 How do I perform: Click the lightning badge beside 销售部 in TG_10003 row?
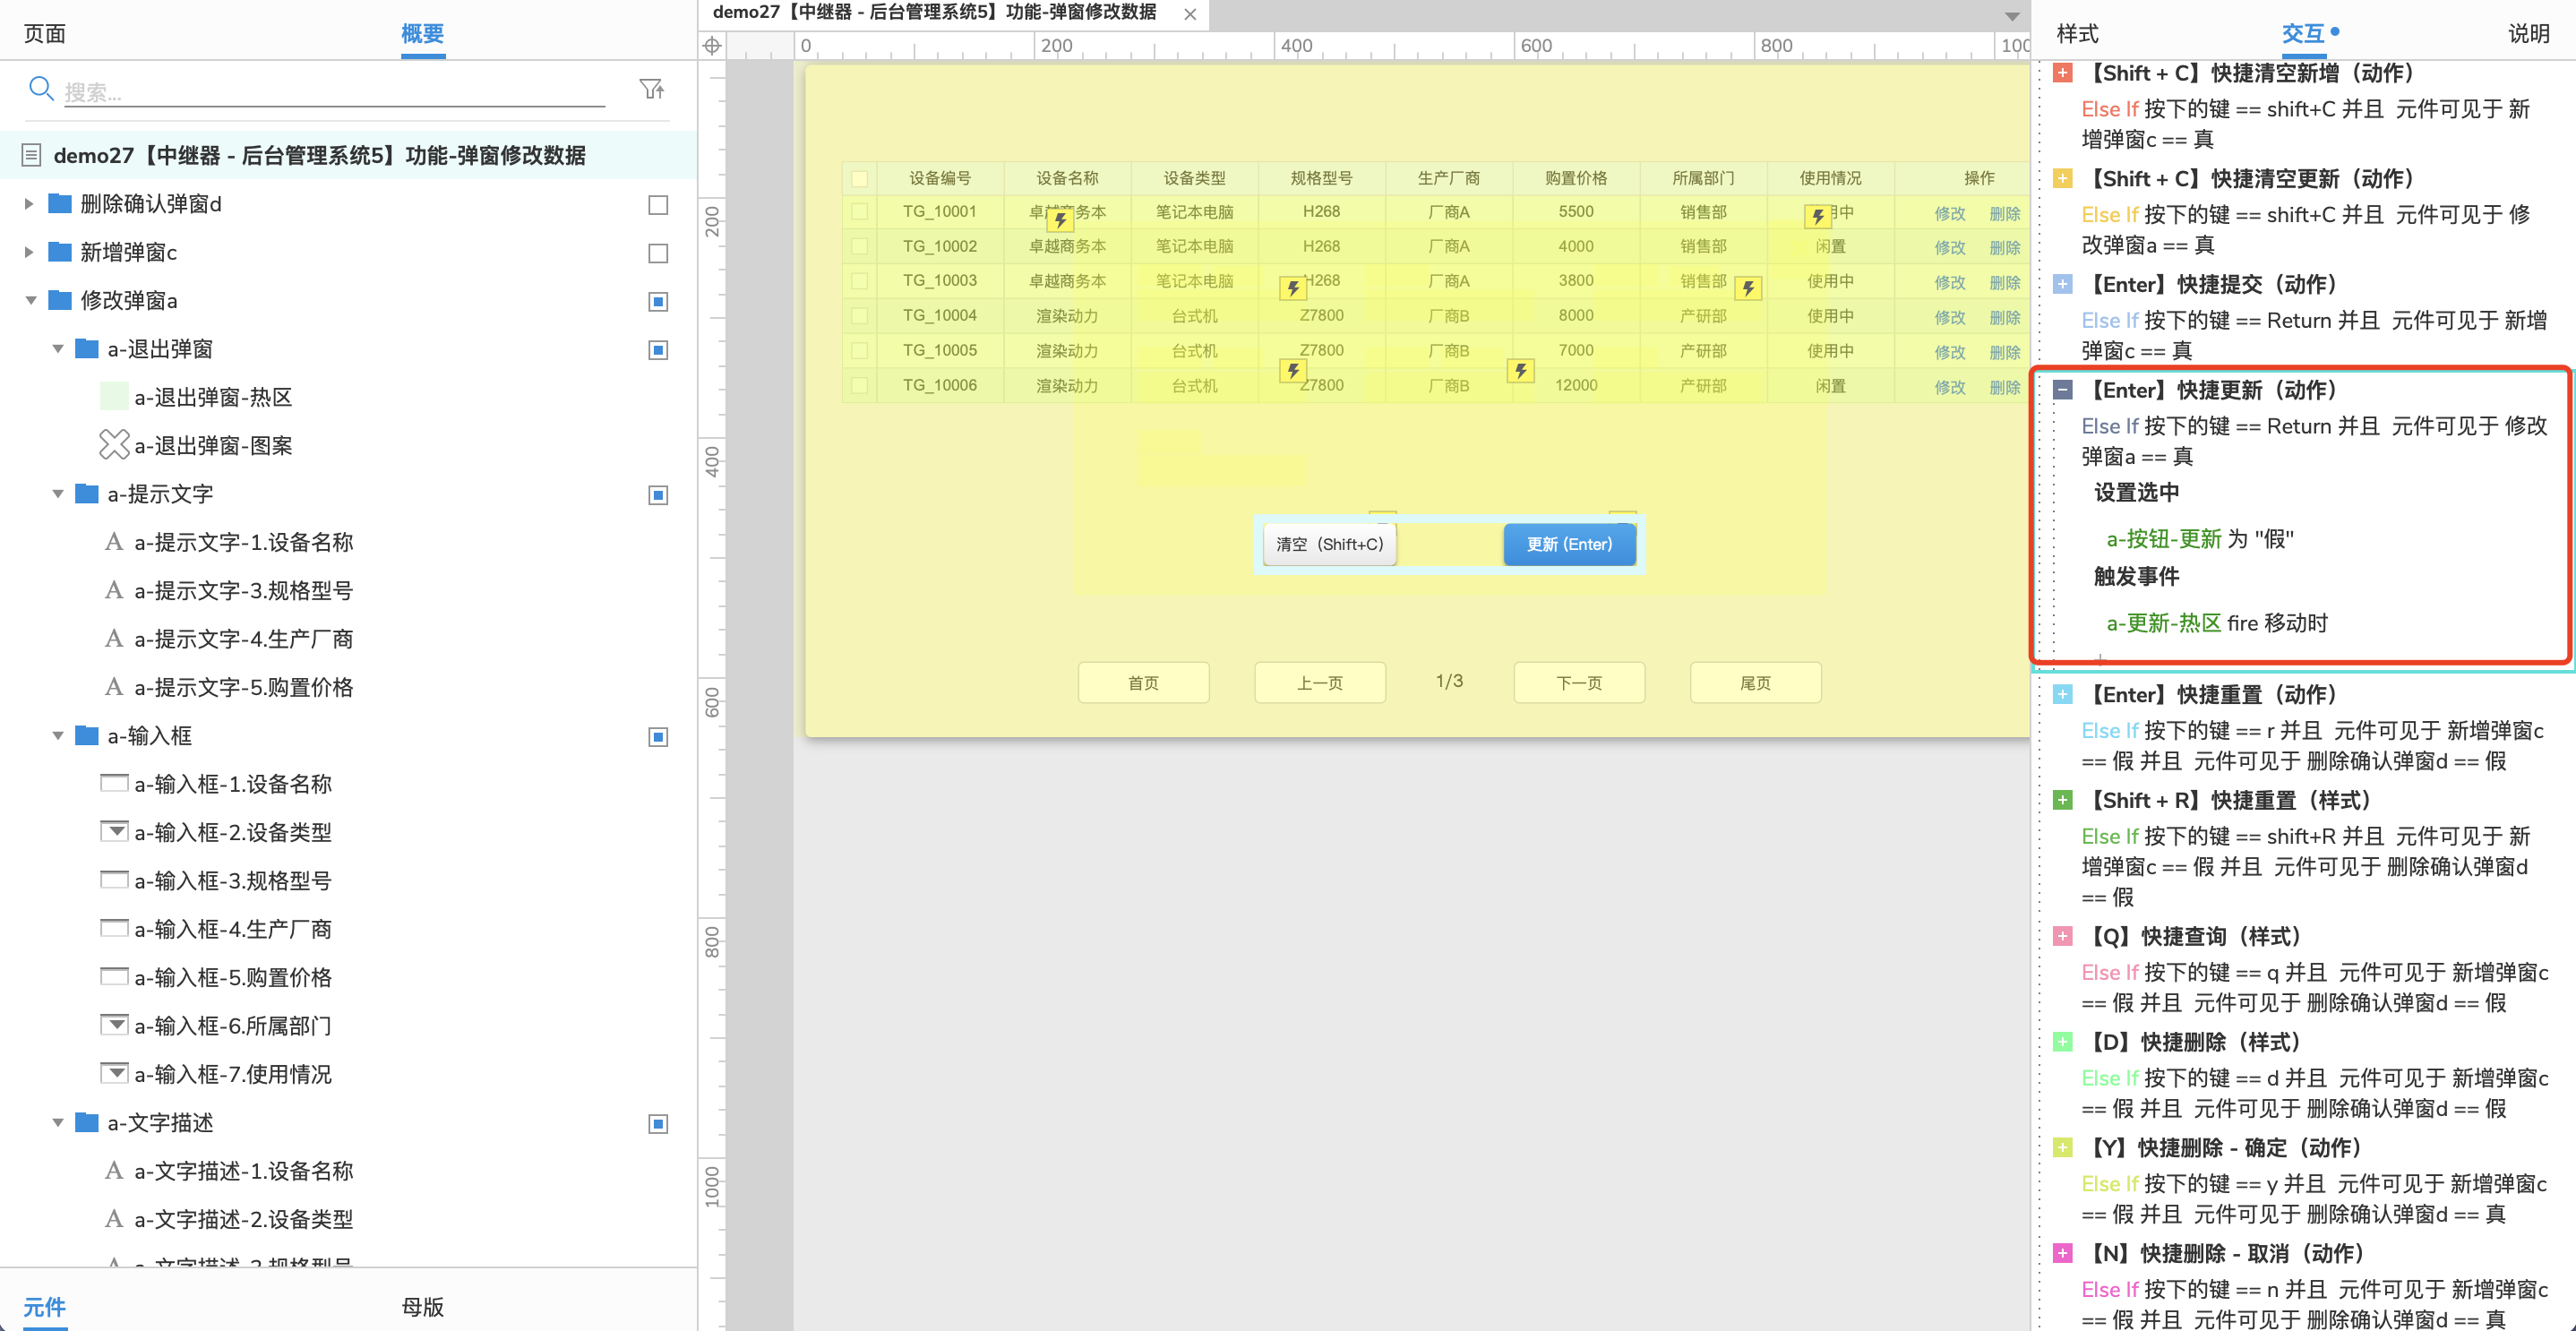pos(1748,289)
